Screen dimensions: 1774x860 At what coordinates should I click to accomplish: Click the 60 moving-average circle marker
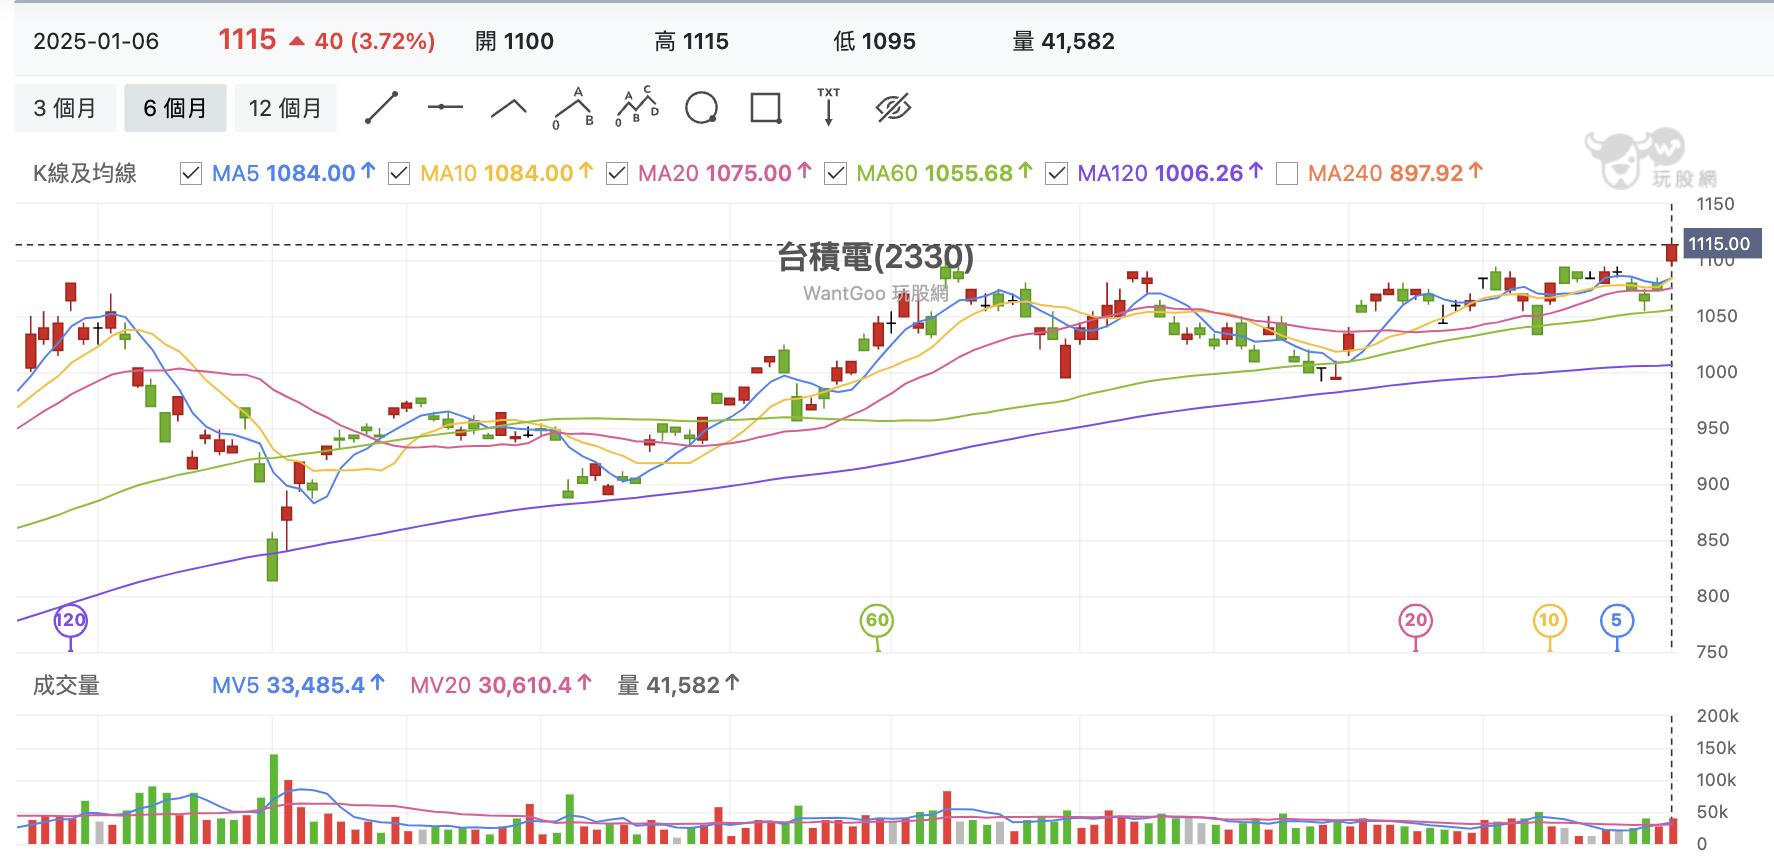pos(877,621)
